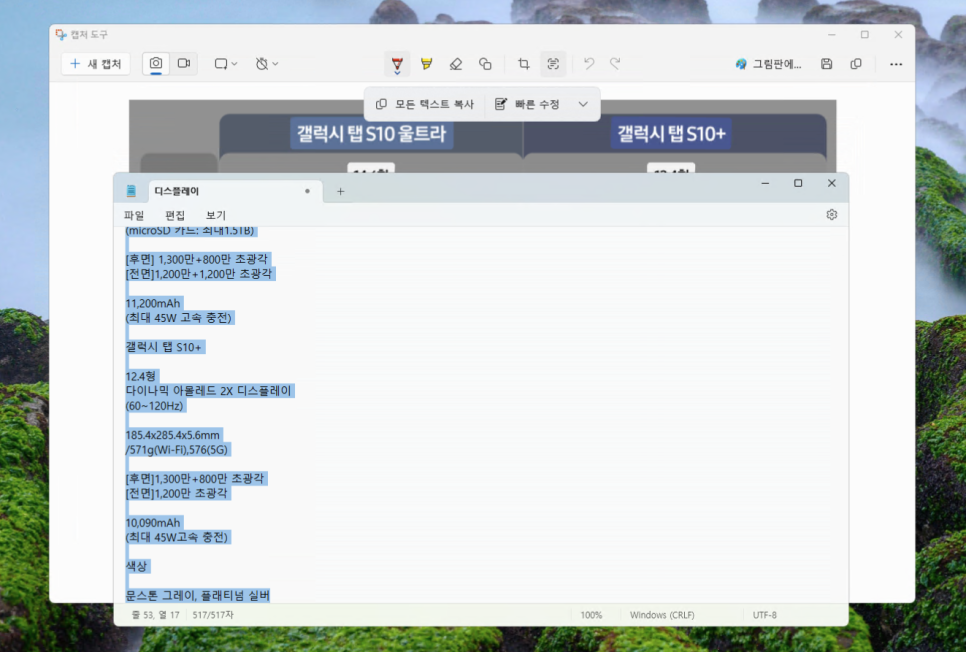Expand the Quick redact options chevron
This screenshot has height=652, width=966.
pyautogui.click(x=583, y=104)
